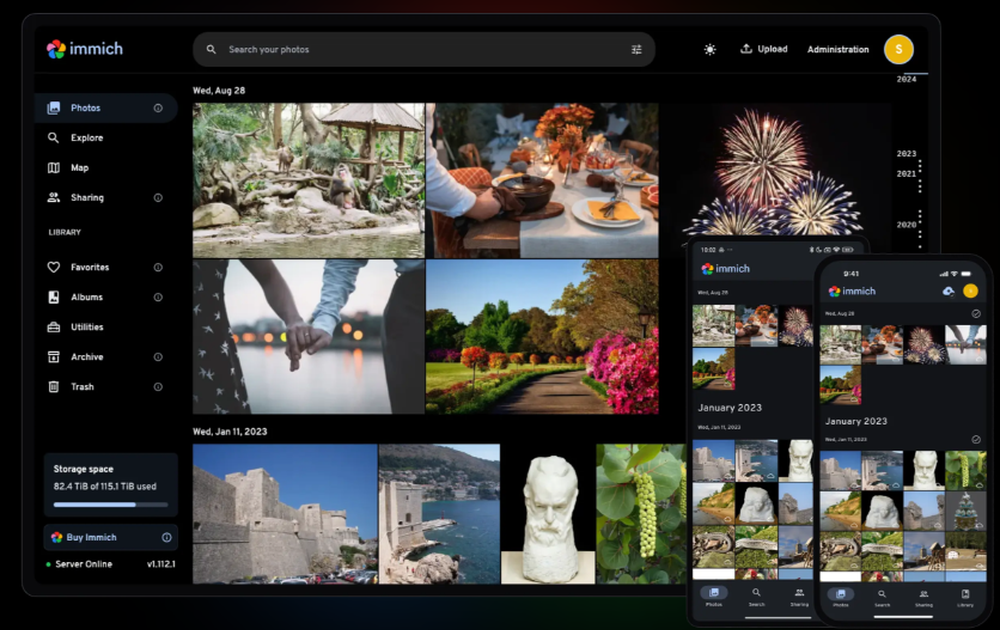Screen dimensions: 1000x630
Task: Open the dinner table photo
Action: pyautogui.click(x=542, y=180)
